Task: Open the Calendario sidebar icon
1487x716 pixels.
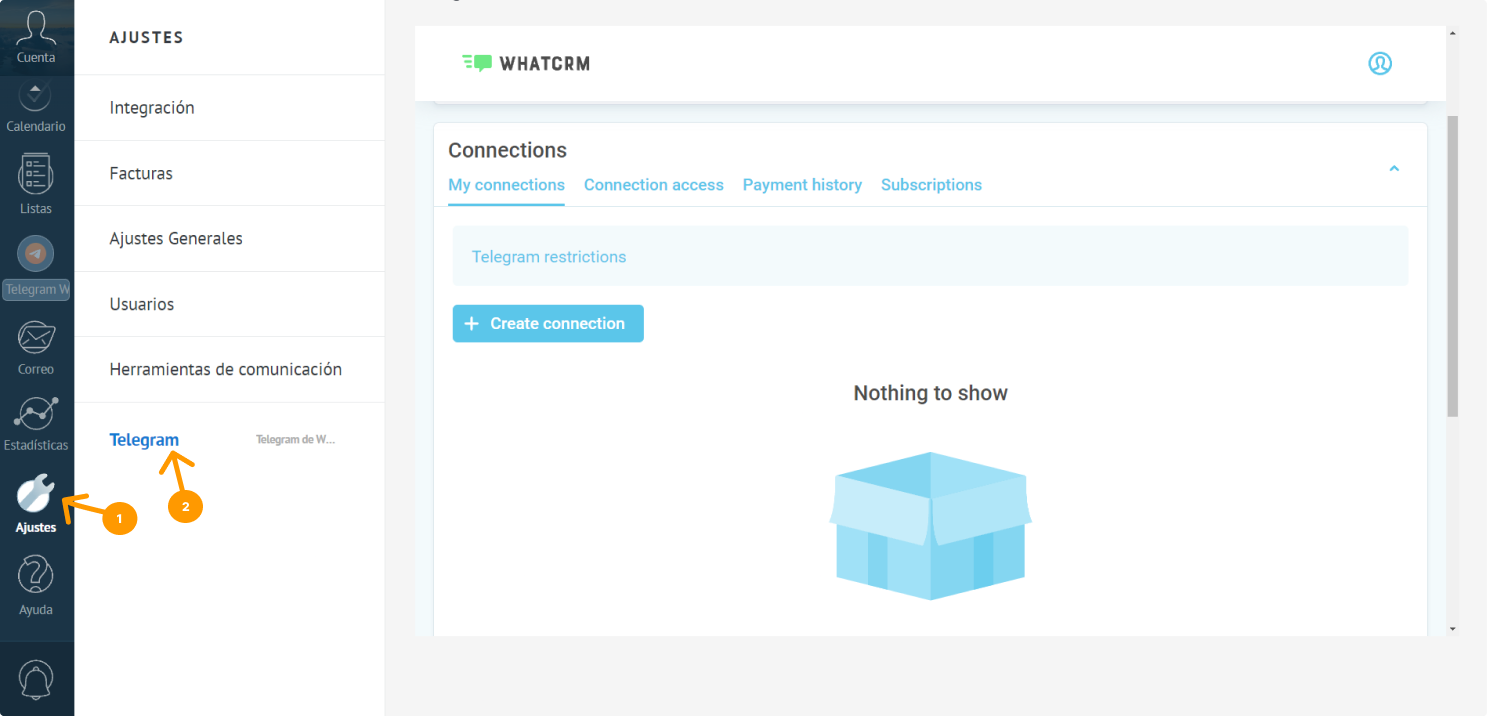Action: coord(36,98)
